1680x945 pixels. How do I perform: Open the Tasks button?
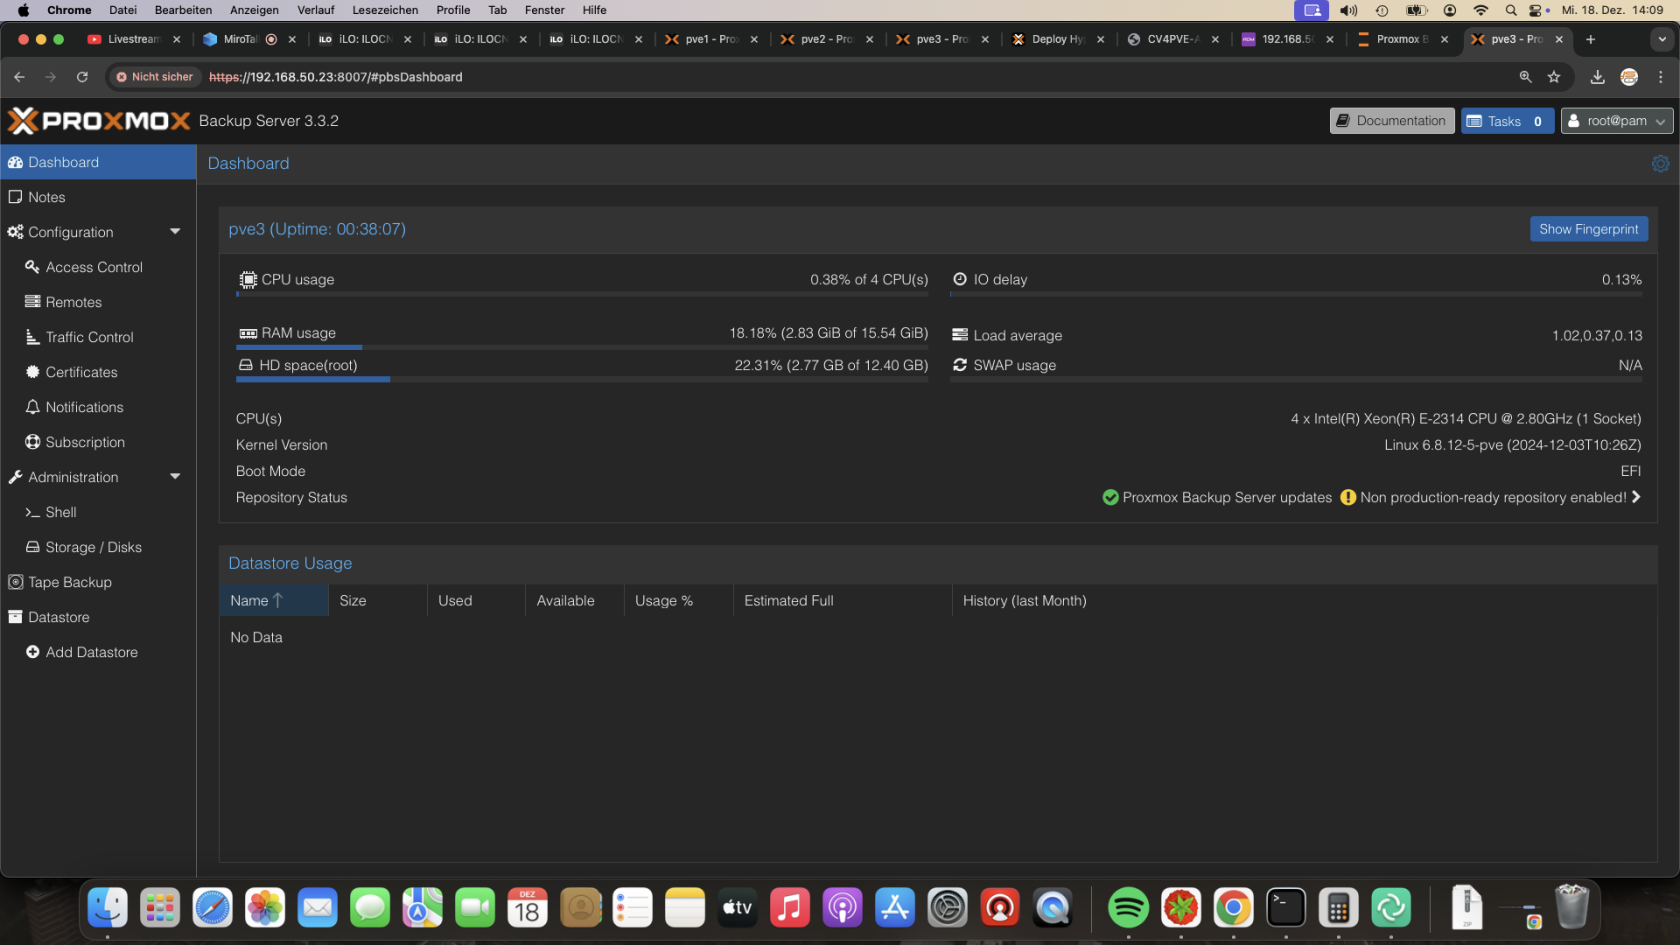[x=1507, y=121]
